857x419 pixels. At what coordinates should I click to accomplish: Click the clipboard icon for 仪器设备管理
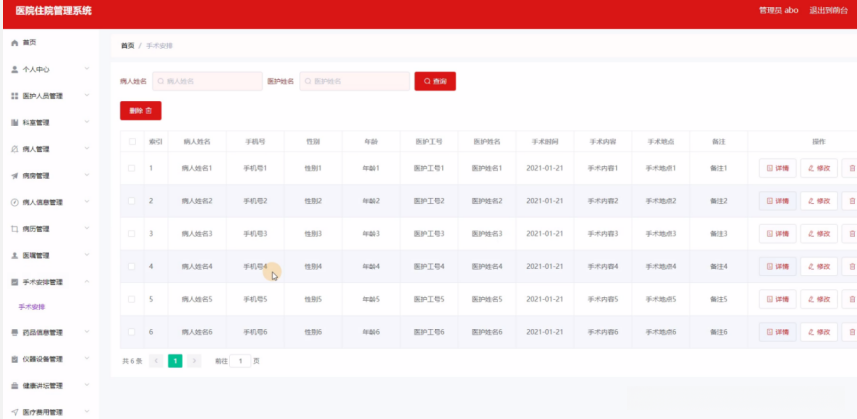pyautogui.click(x=15, y=359)
